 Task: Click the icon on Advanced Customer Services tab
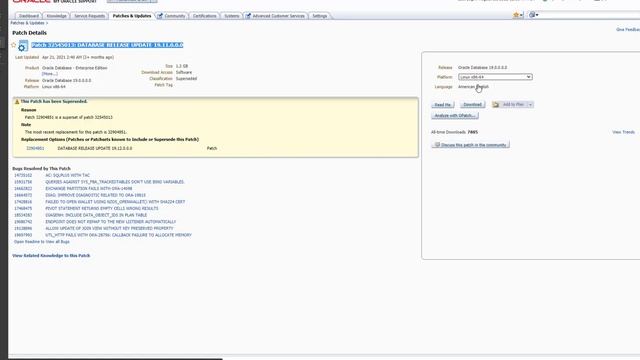point(248,16)
